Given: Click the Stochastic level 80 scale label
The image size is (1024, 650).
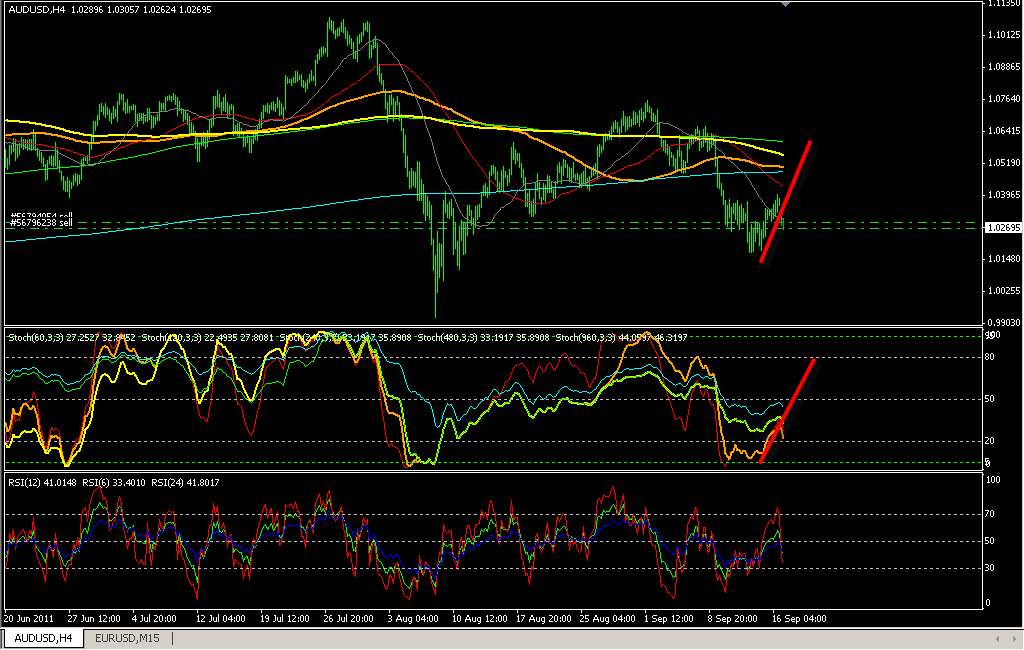Looking at the screenshot, I should point(990,357).
